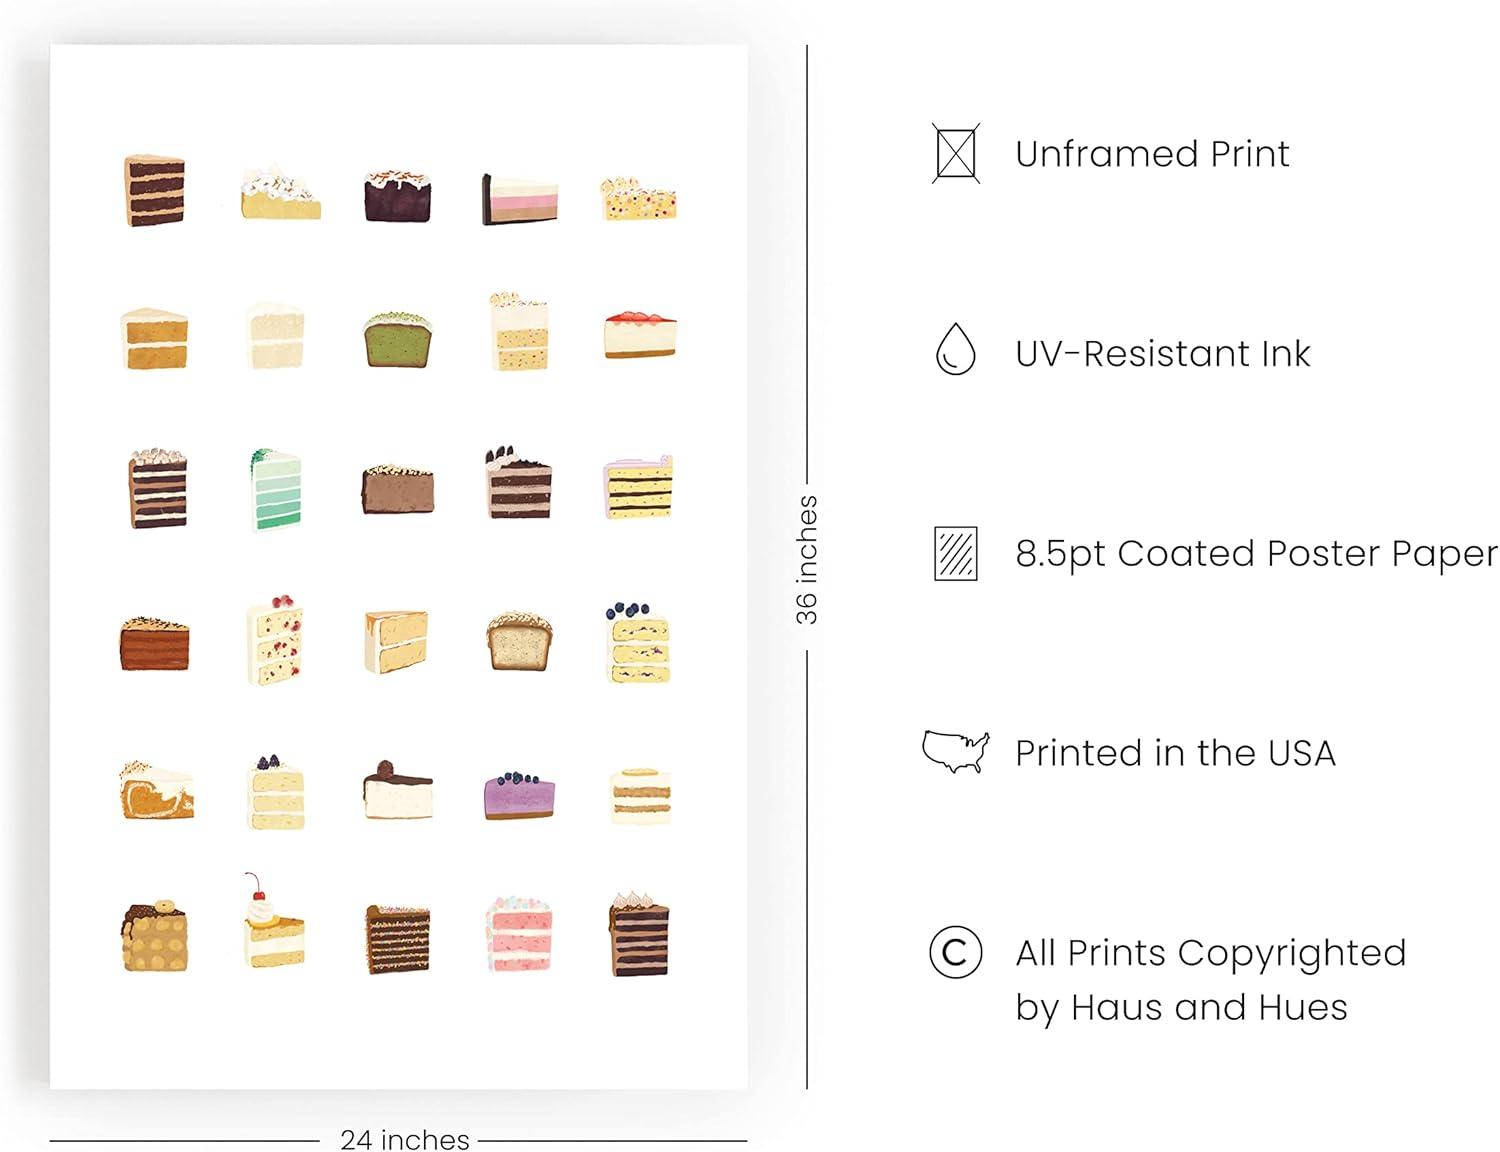
Task: Click the "24 inches" width label
Action: tap(404, 1139)
